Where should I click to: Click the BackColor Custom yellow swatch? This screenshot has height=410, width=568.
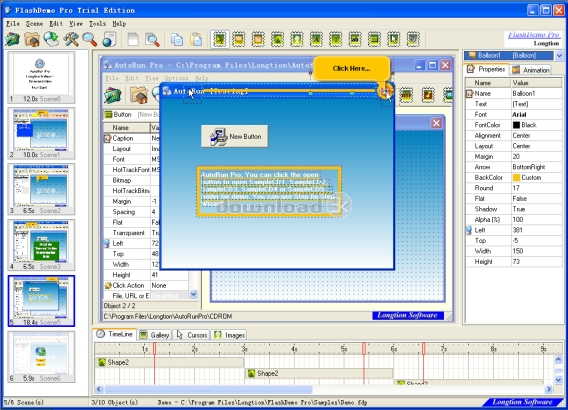(516, 177)
